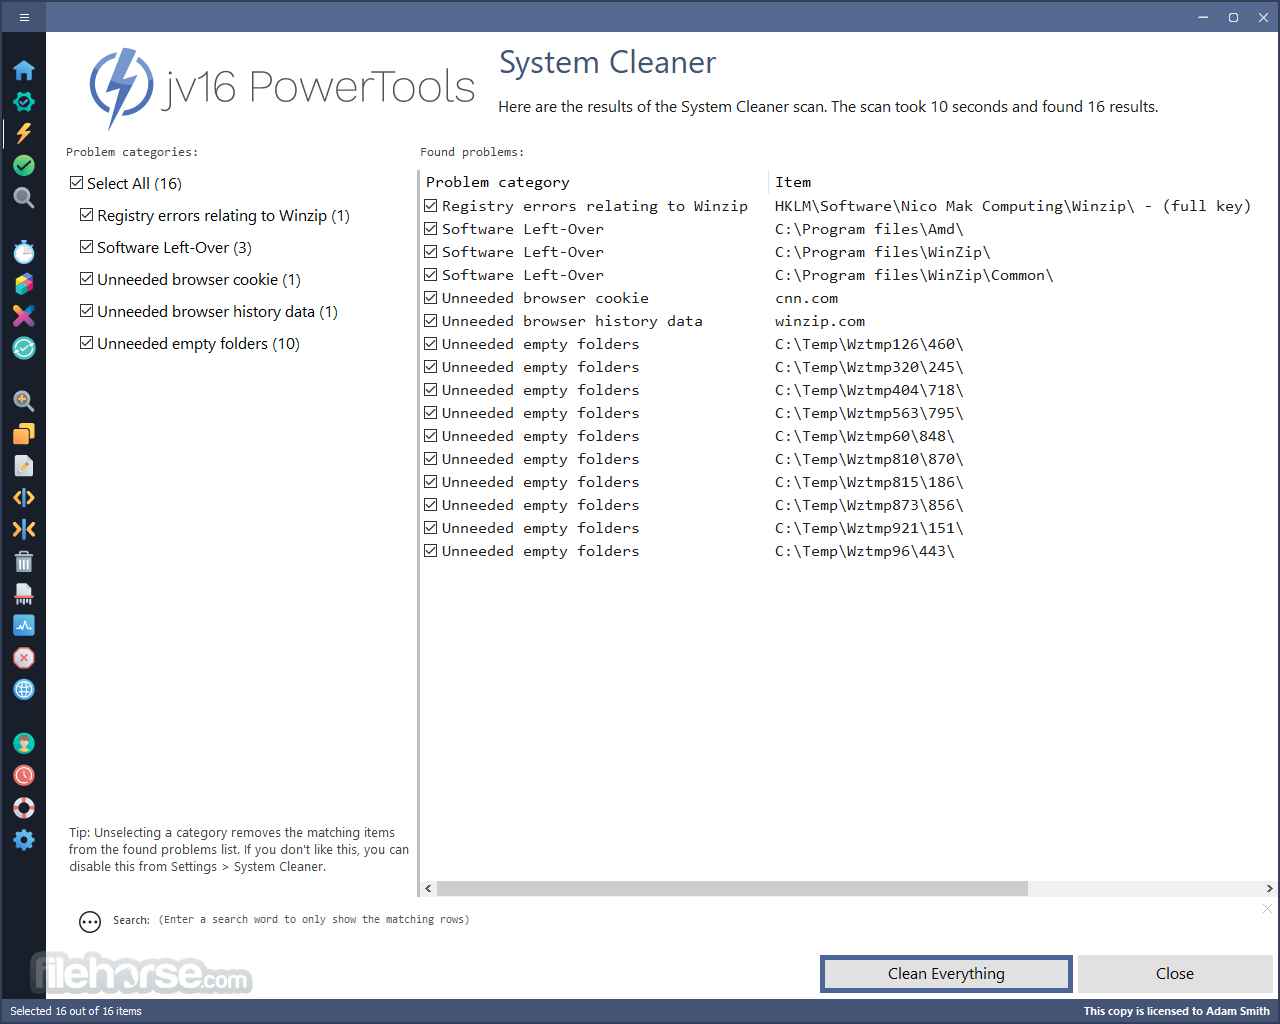Select the item text C:\Temp\Wztmp921\151\
This screenshot has width=1280, height=1024.
coord(869,528)
